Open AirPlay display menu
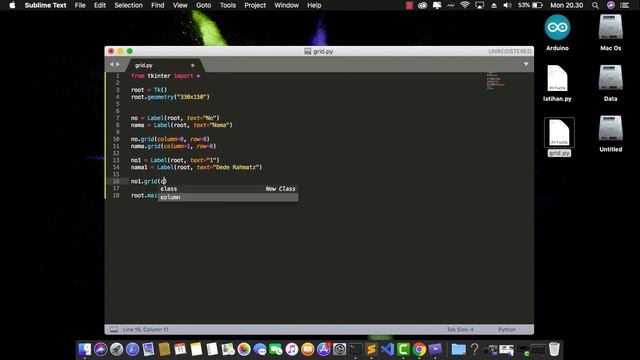 [x=480, y=5]
